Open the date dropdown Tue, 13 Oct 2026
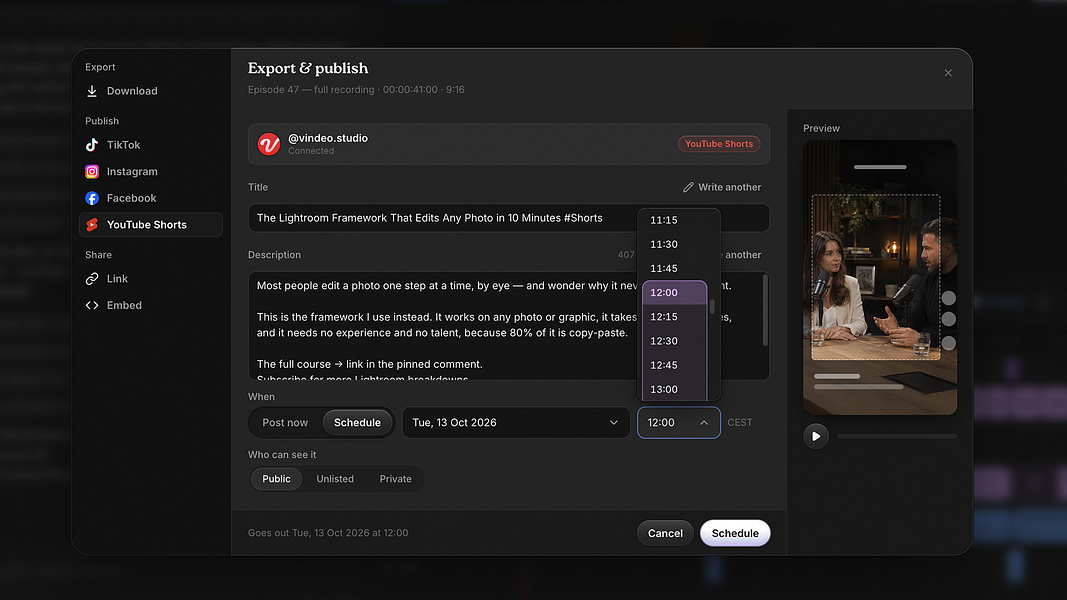 (516, 422)
